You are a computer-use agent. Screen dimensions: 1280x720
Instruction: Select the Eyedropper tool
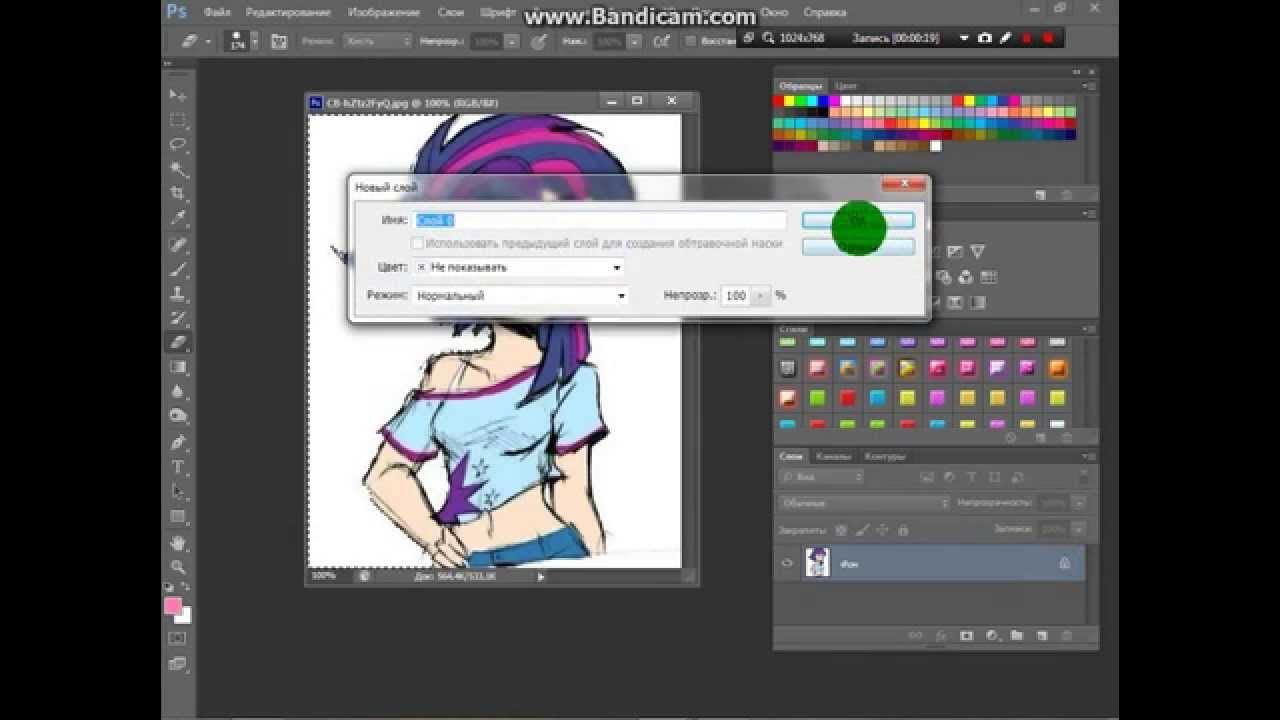coord(178,219)
